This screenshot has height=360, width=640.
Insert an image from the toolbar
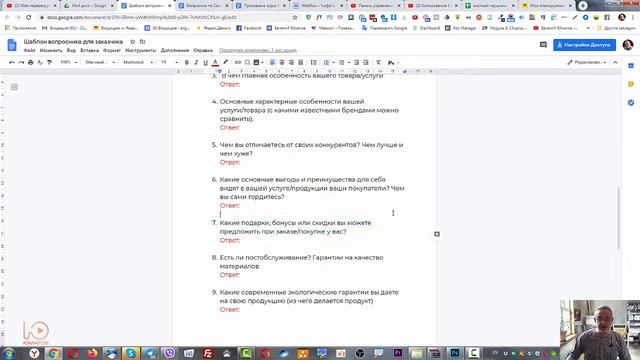click(x=258, y=62)
